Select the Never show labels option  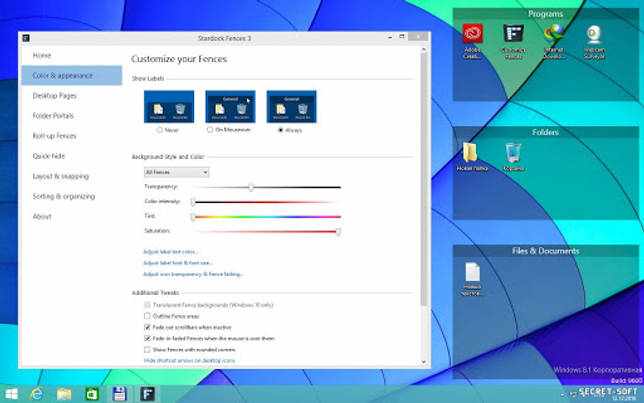[x=159, y=130]
